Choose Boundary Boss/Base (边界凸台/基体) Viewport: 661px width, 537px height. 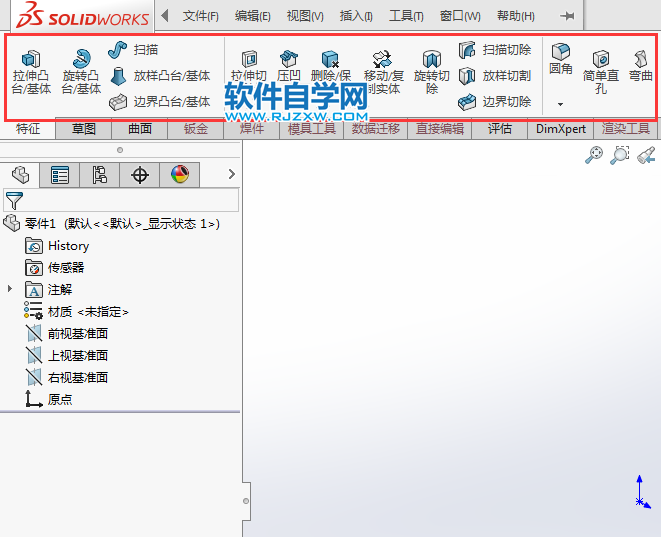[160, 102]
